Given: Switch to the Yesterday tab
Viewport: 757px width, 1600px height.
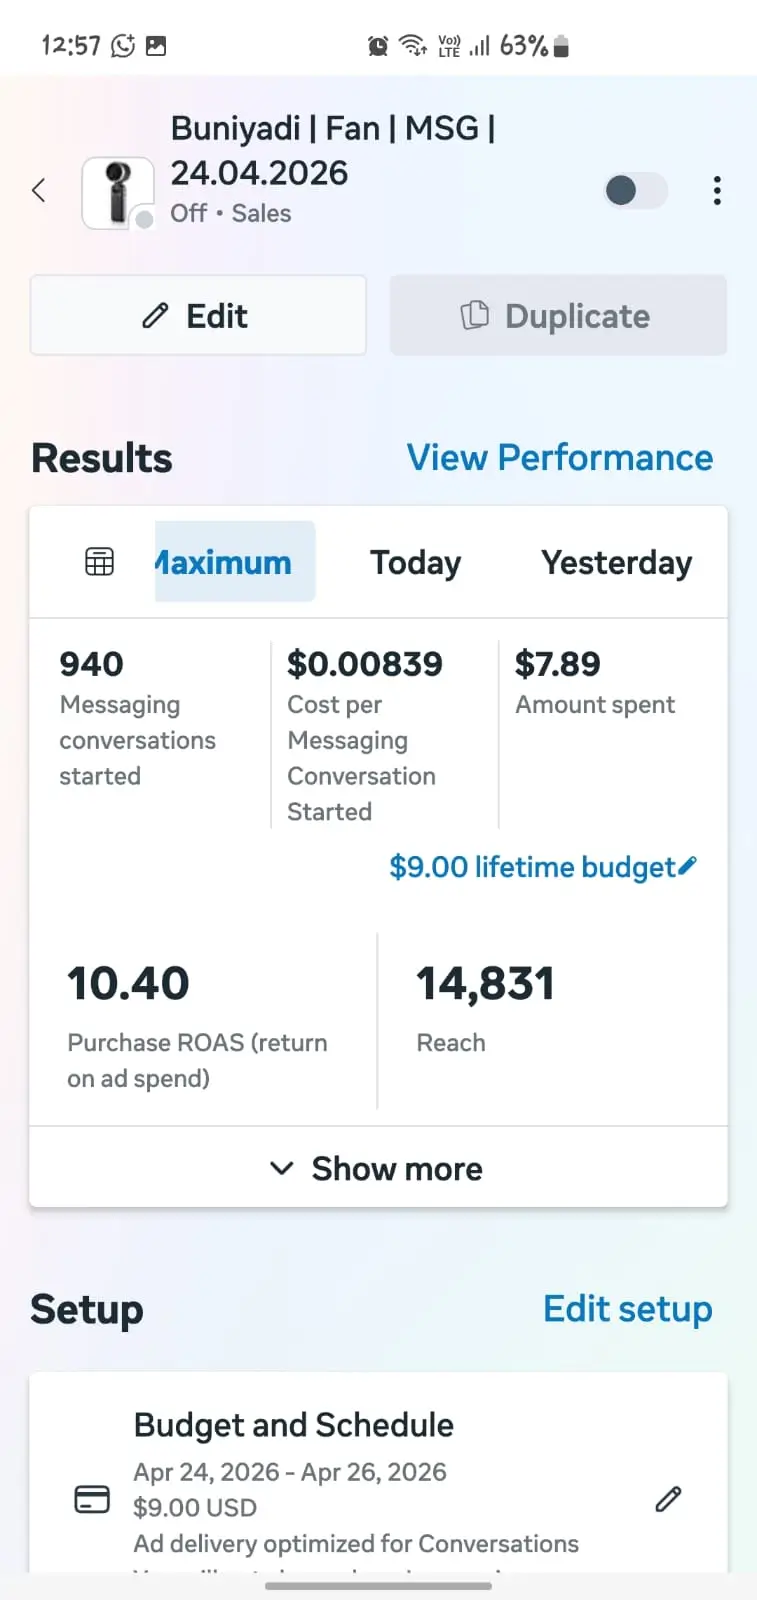Looking at the screenshot, I should [x=617, y=562].
